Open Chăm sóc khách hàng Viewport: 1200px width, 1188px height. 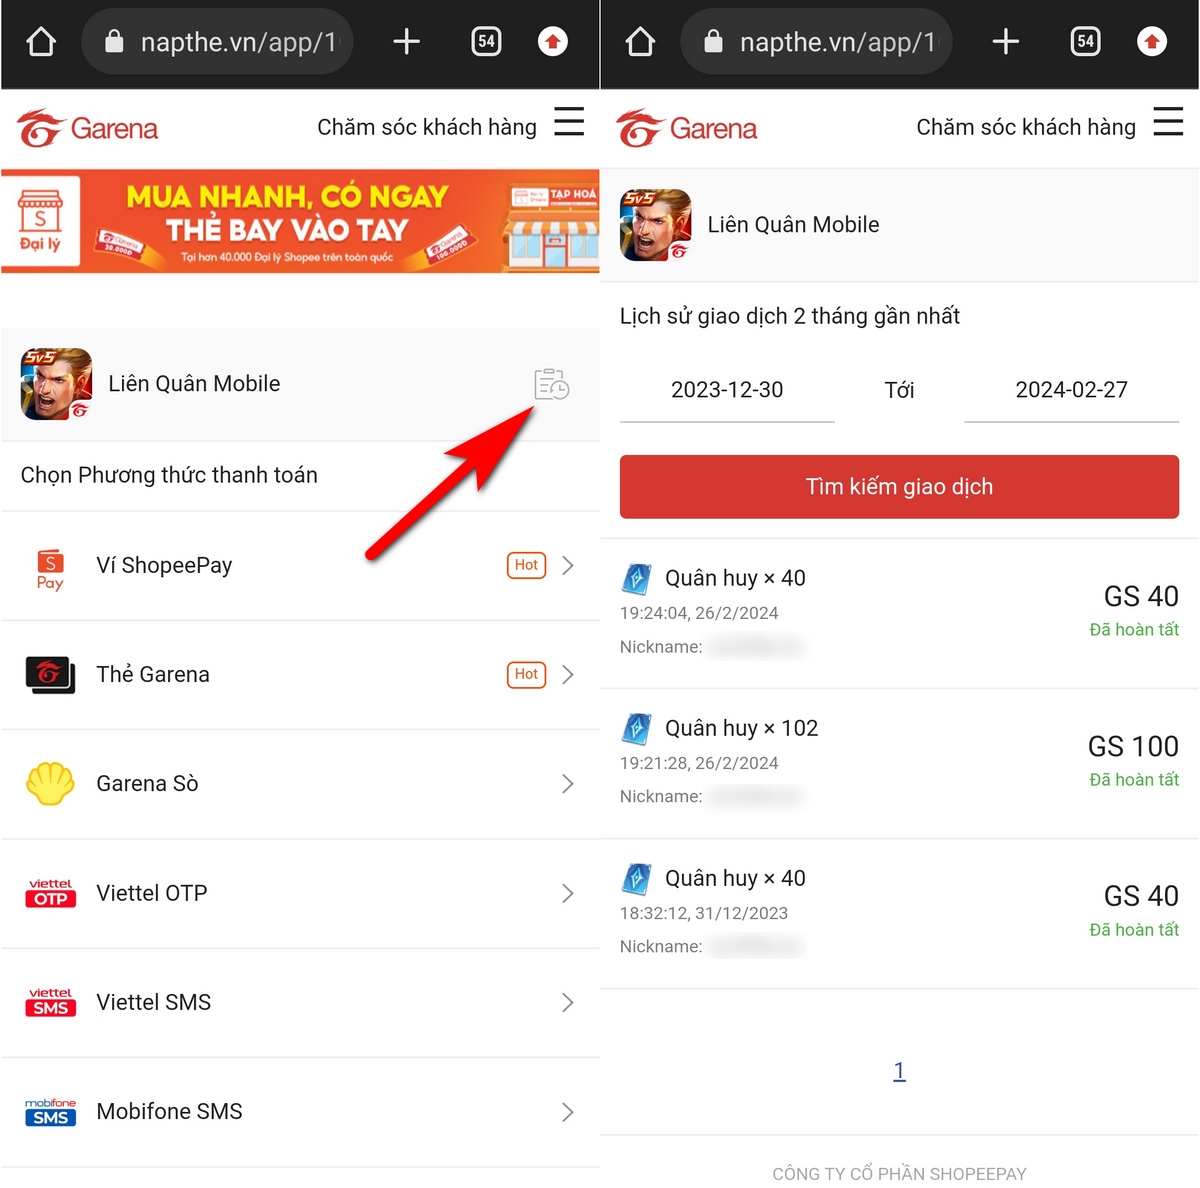coord(427,127)
